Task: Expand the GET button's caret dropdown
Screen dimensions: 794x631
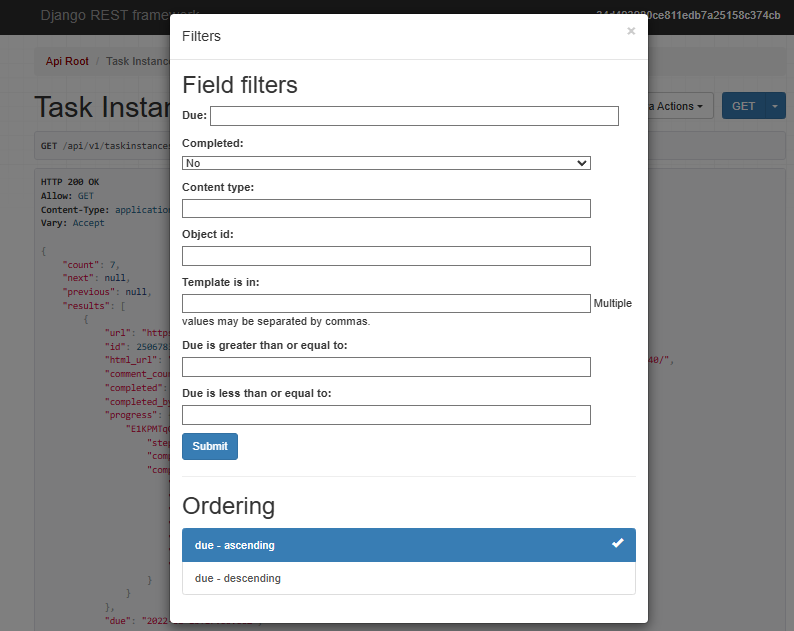Action: pos(775,106)
